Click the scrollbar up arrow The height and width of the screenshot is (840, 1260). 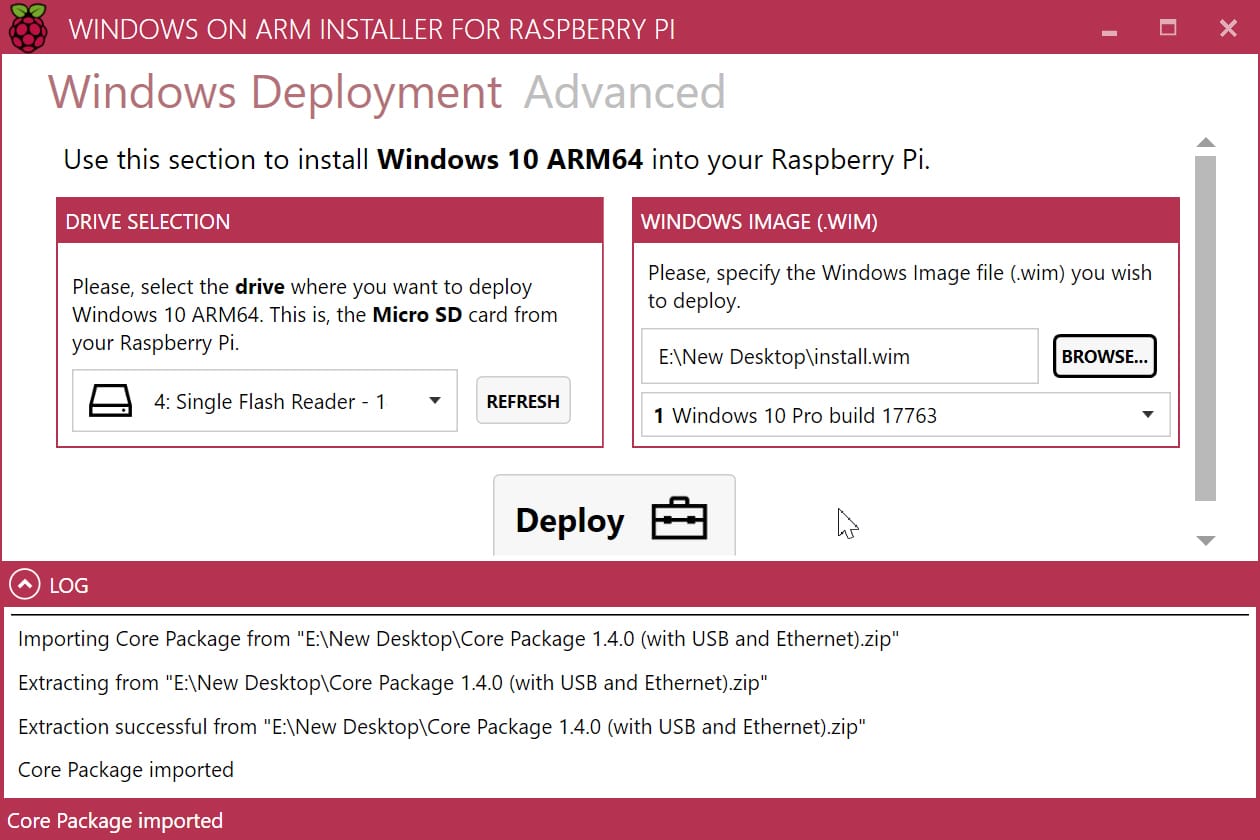1206,143
